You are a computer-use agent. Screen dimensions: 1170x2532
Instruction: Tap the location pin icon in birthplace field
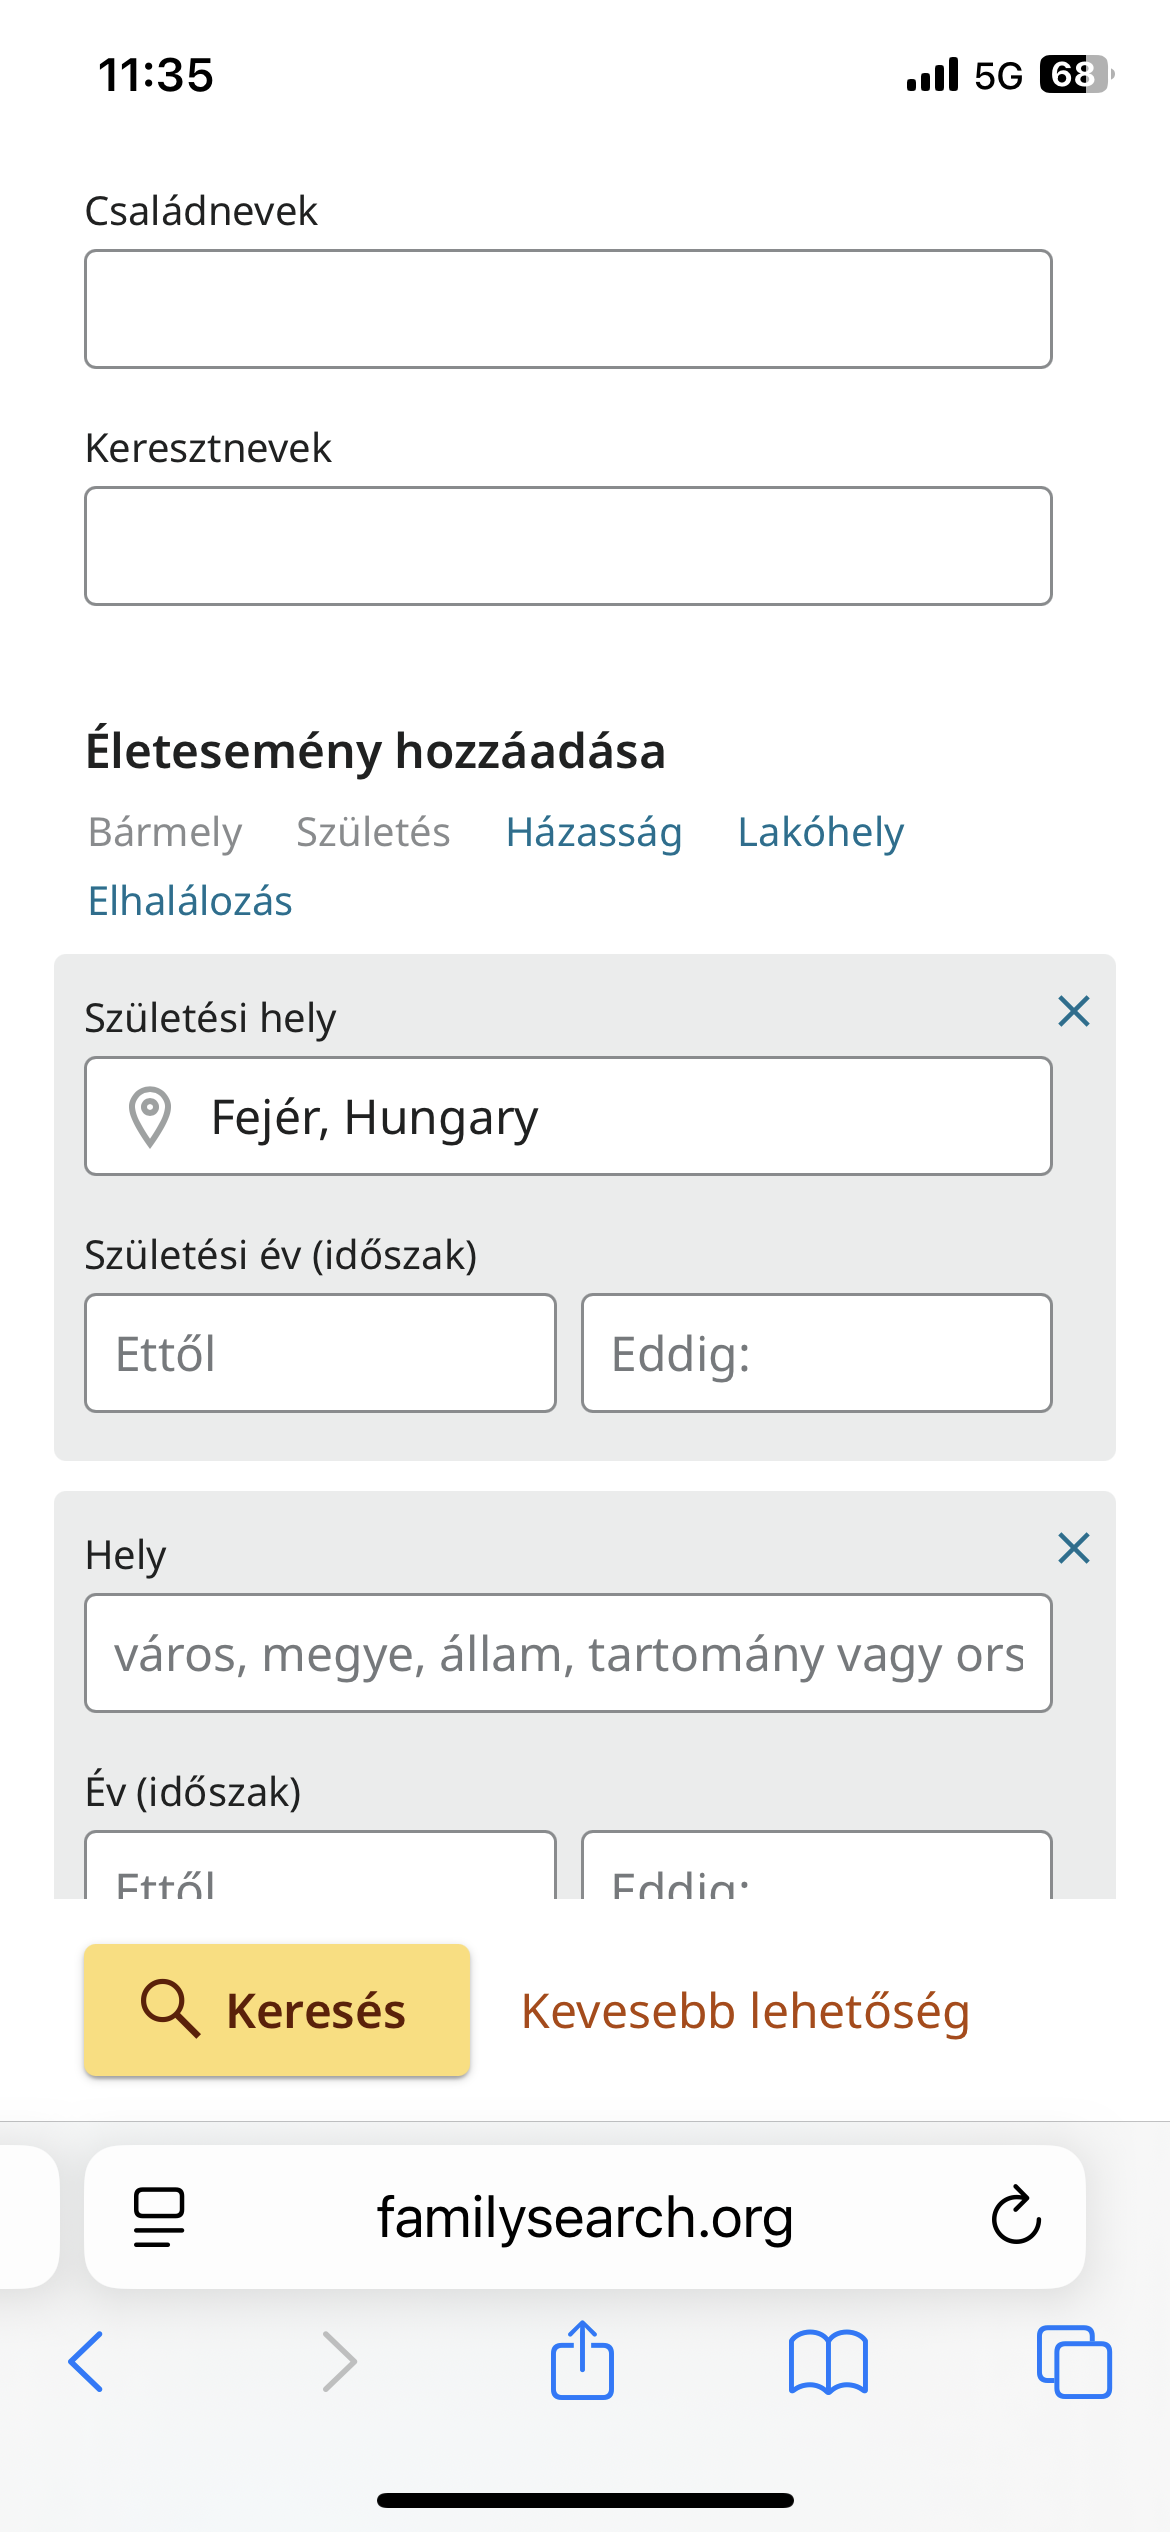(150, 1116)
